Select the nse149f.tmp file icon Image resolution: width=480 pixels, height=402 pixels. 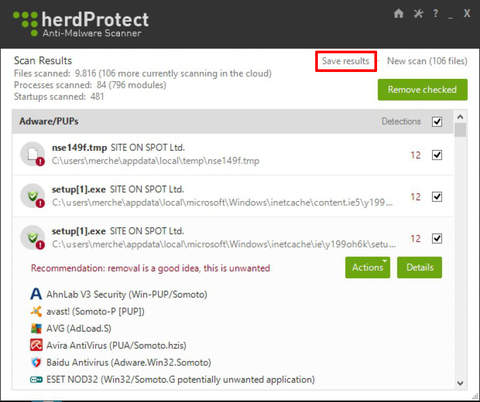click(32, 154)
